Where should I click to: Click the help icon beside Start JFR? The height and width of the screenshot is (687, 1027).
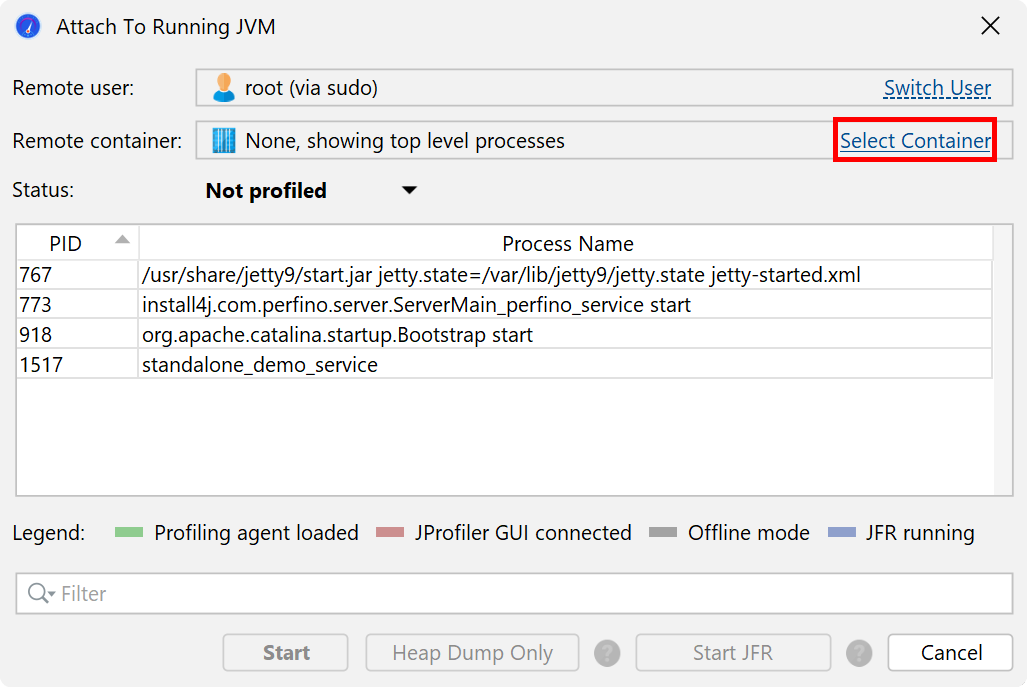tap(859, 653)
